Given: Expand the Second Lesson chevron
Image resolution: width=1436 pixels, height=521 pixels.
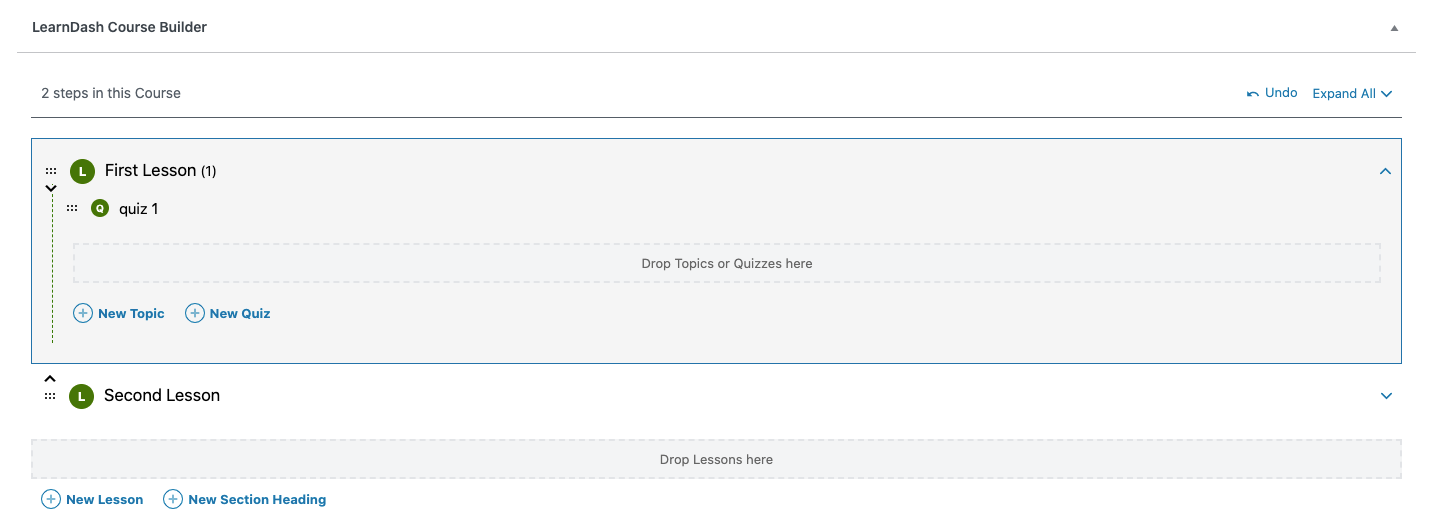Looking at the screenshot, I should click(x=1386, y=396).
